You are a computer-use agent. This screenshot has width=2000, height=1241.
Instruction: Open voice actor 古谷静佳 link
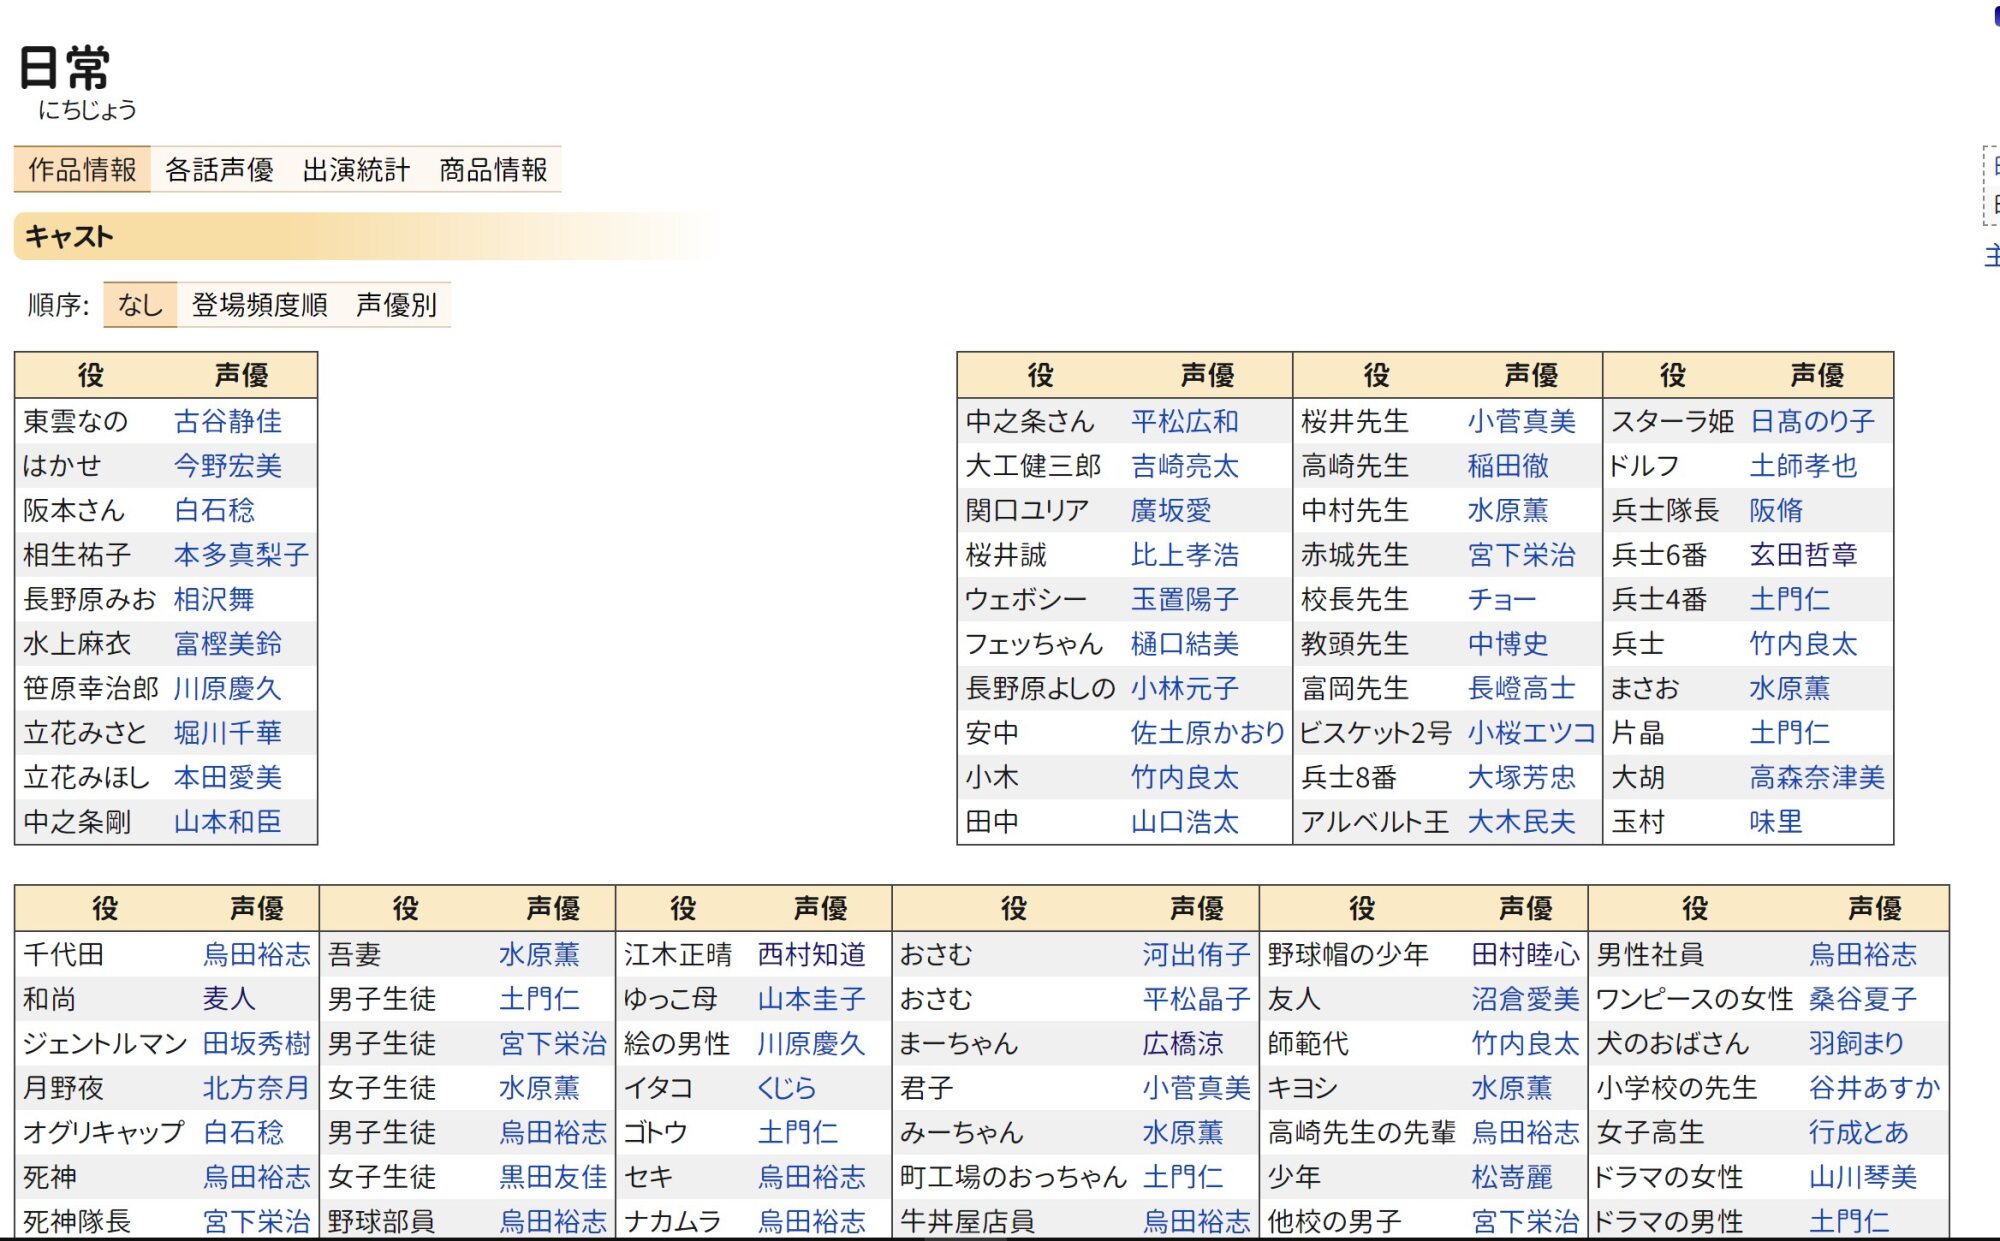point(228,421)
